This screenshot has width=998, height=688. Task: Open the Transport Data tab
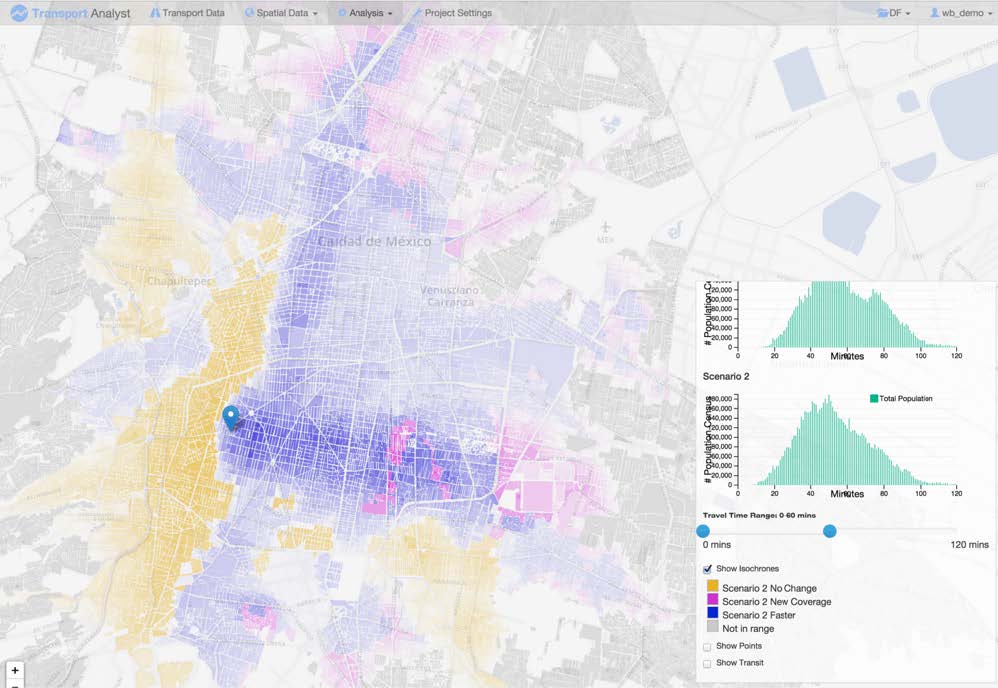(x=187, y=13)
